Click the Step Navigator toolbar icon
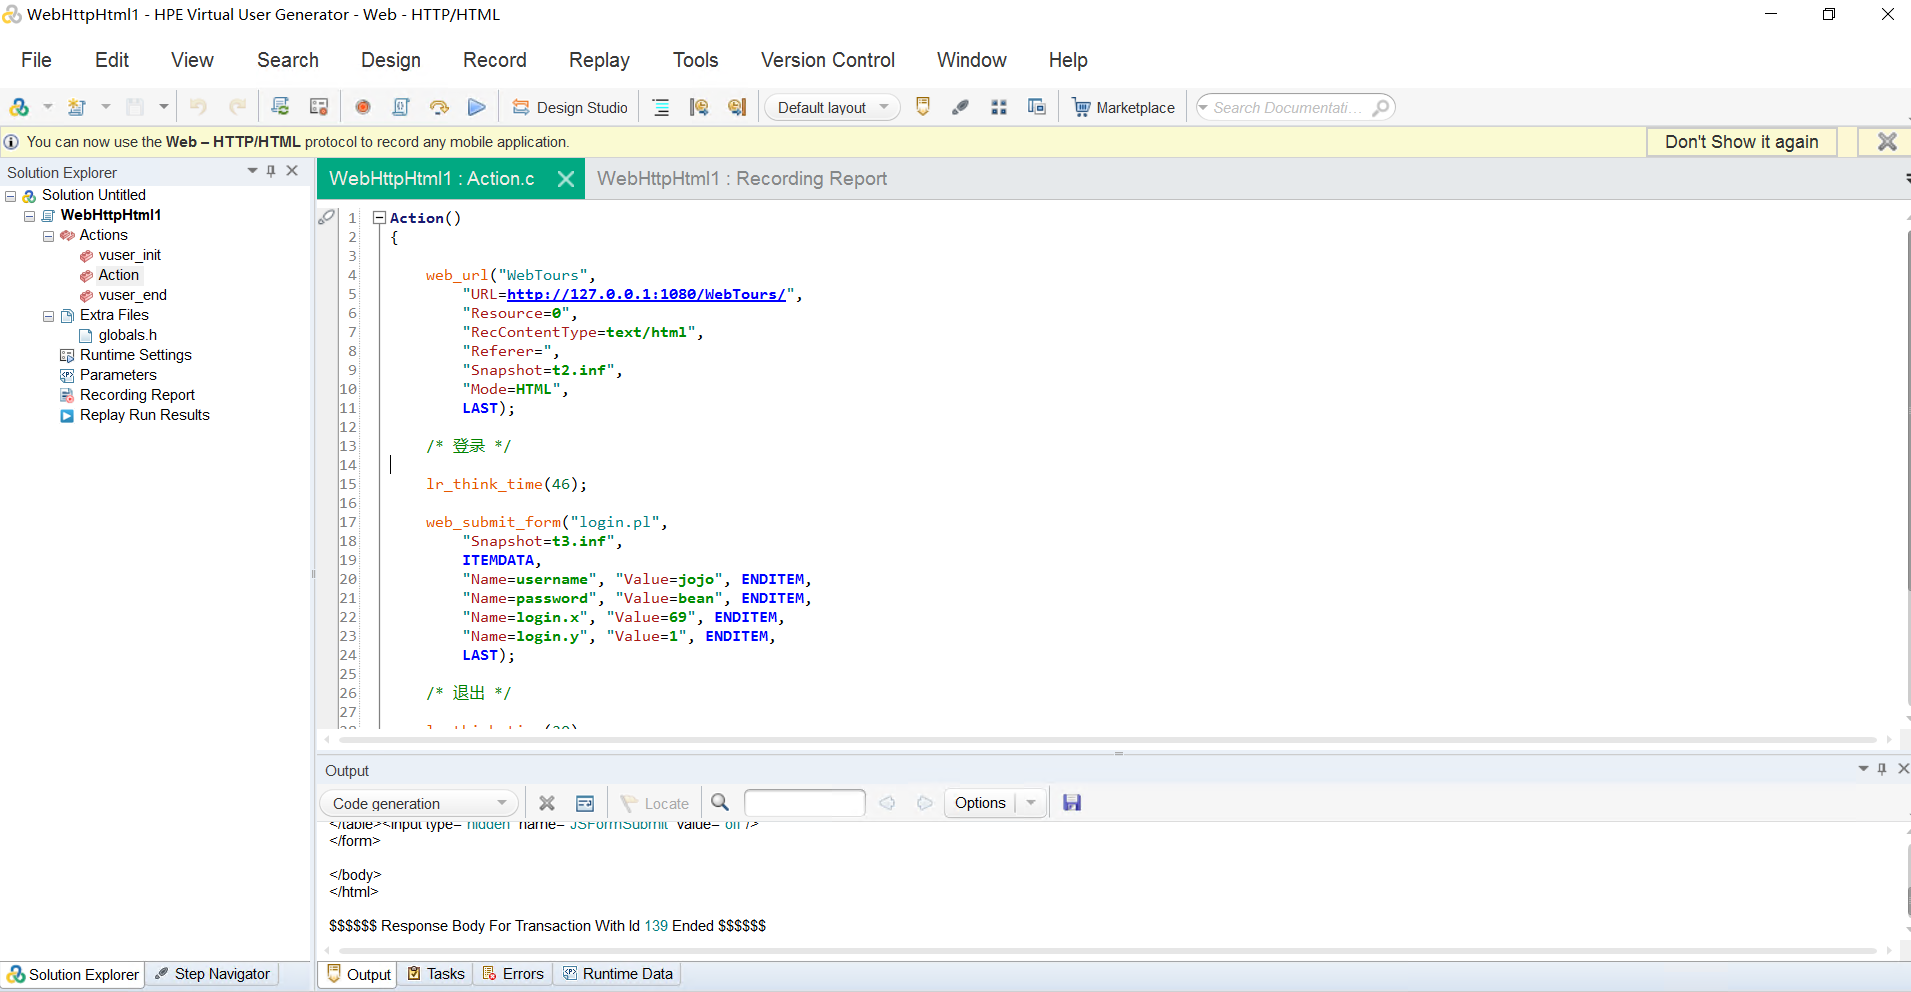Viewport: 1911px width, 992px height. click(960, 107)
